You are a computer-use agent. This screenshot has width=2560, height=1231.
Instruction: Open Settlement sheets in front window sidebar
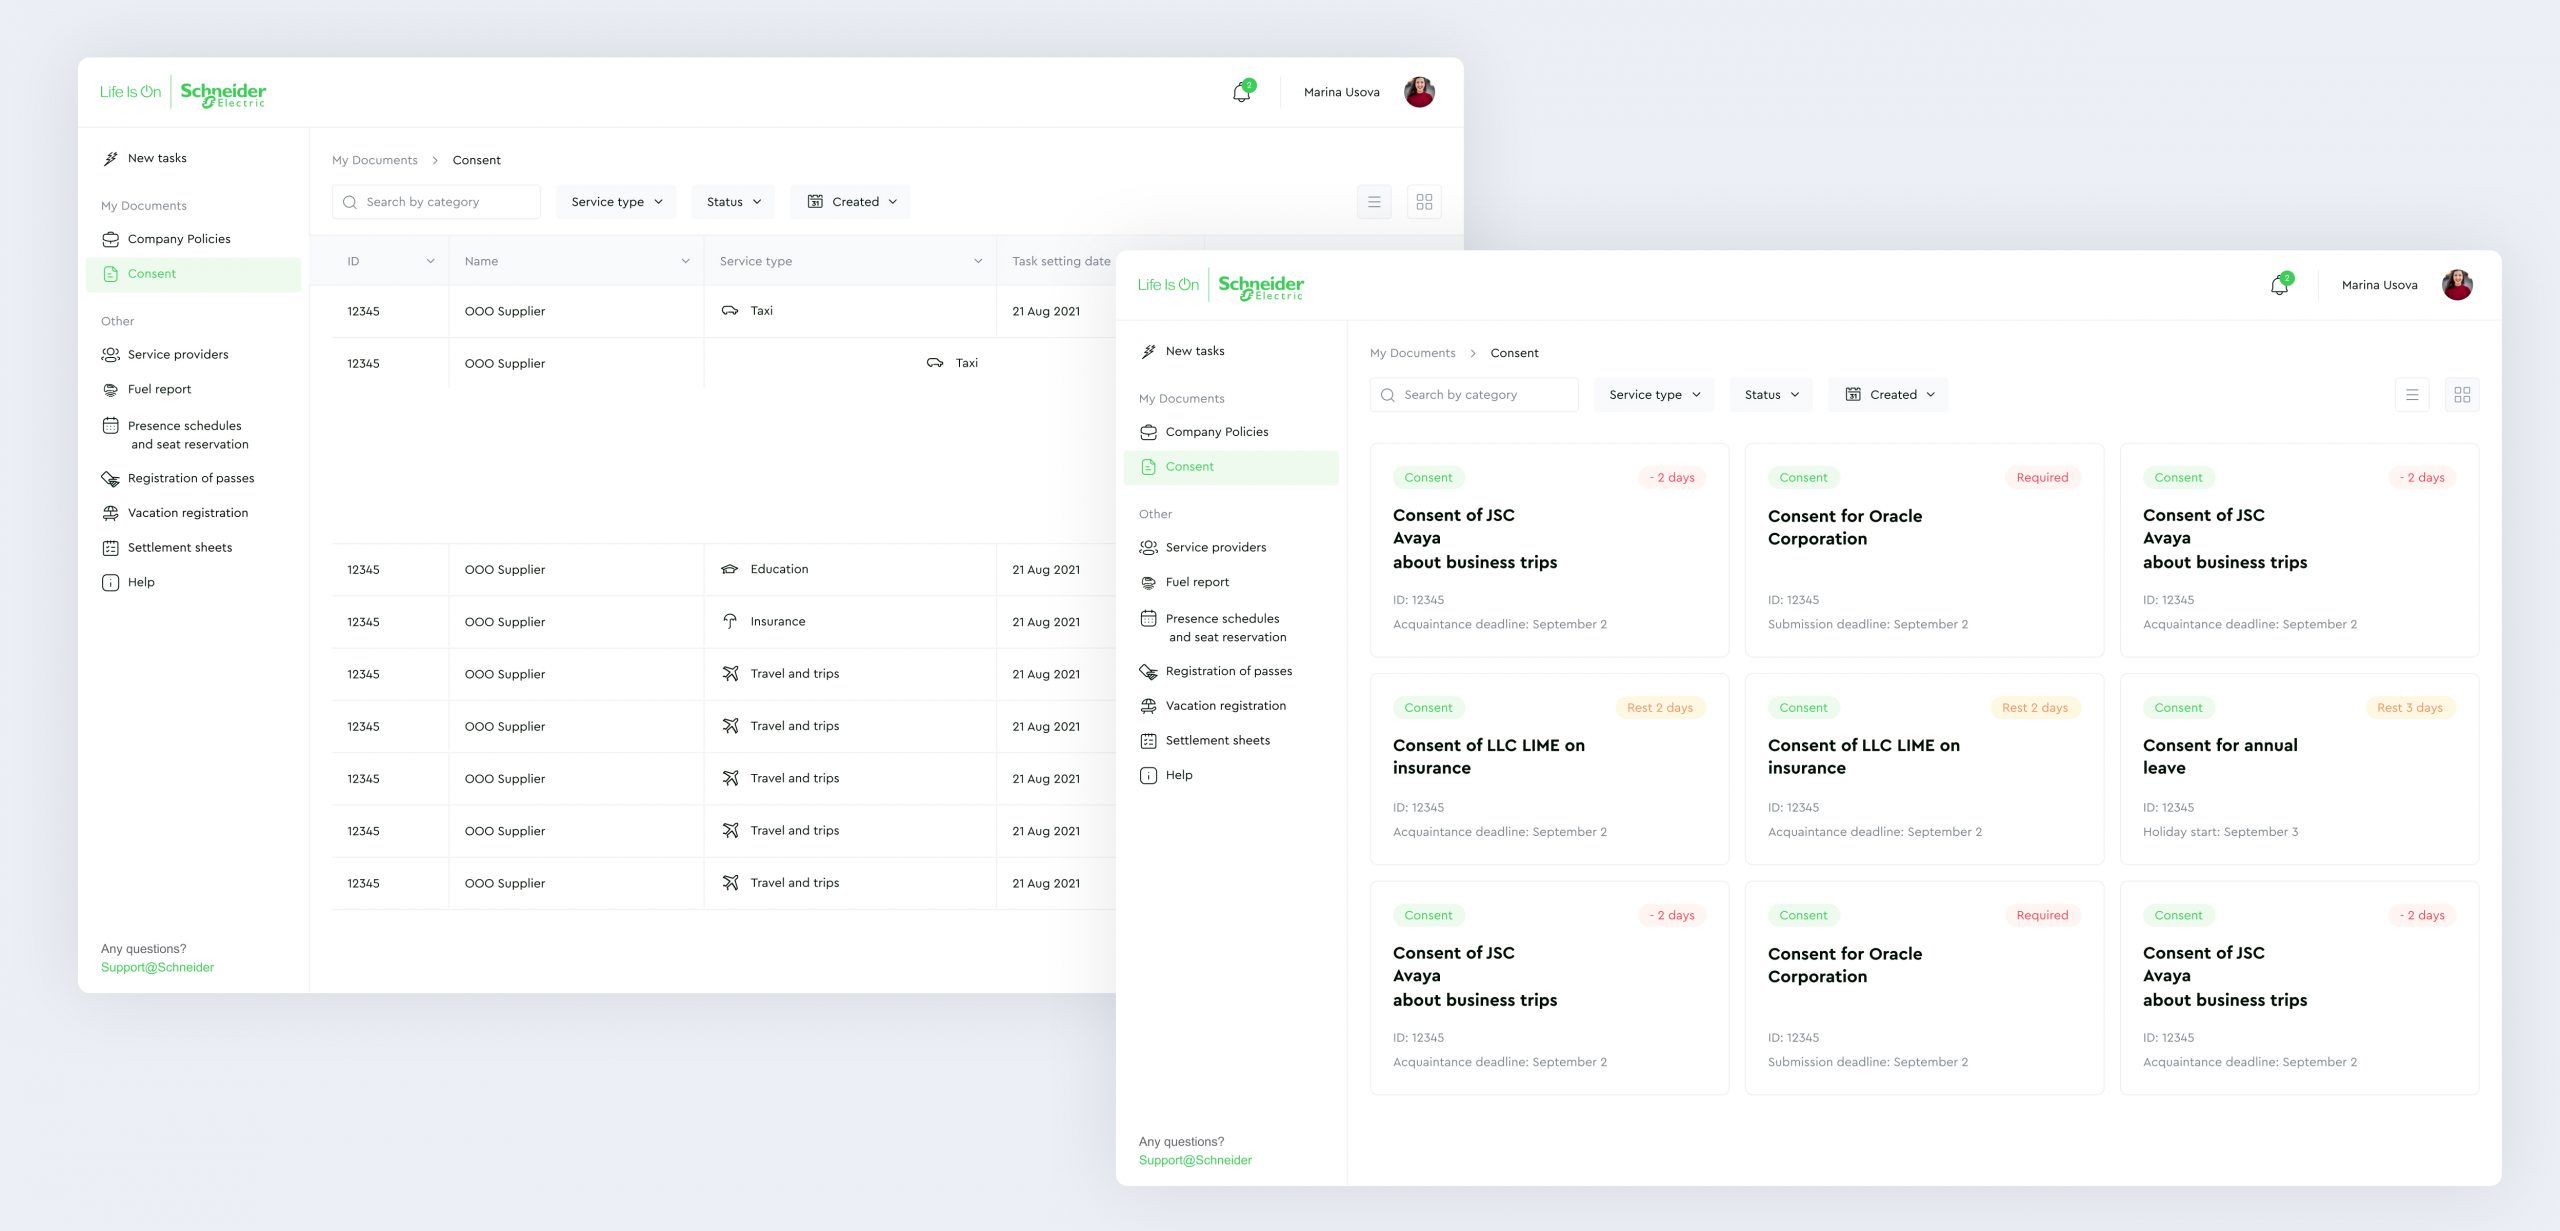click(1217, 741)
